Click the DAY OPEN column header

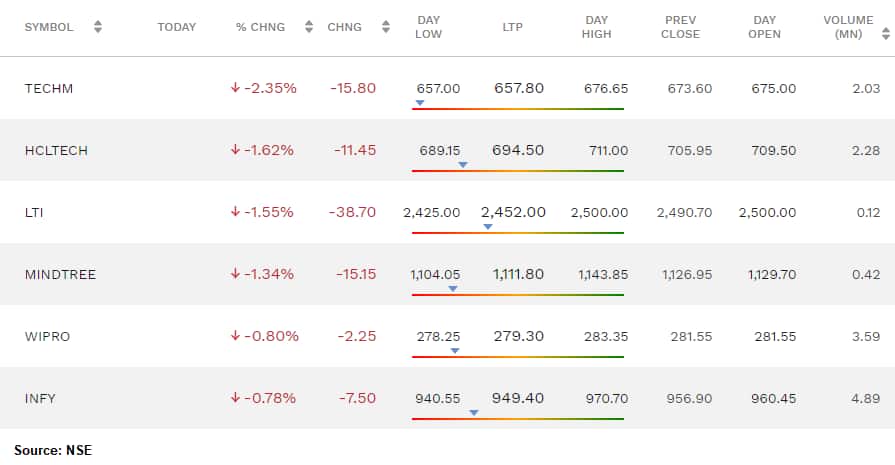764,27
